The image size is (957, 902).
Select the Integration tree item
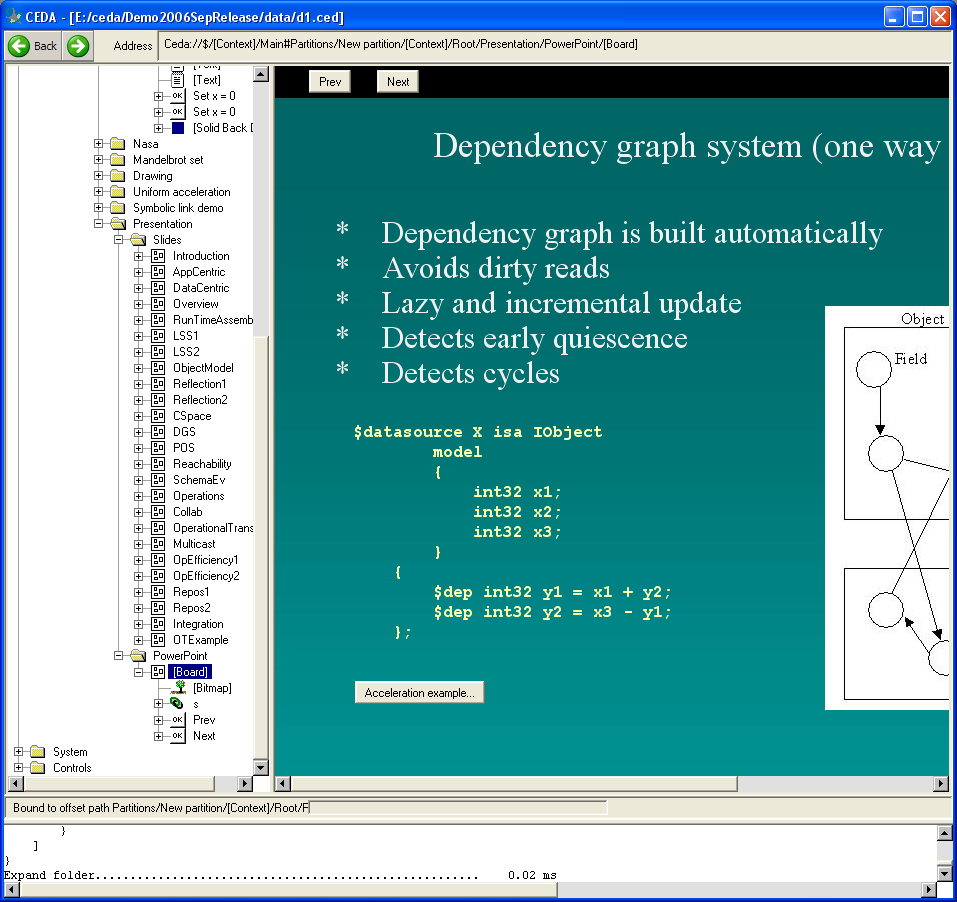198,624
